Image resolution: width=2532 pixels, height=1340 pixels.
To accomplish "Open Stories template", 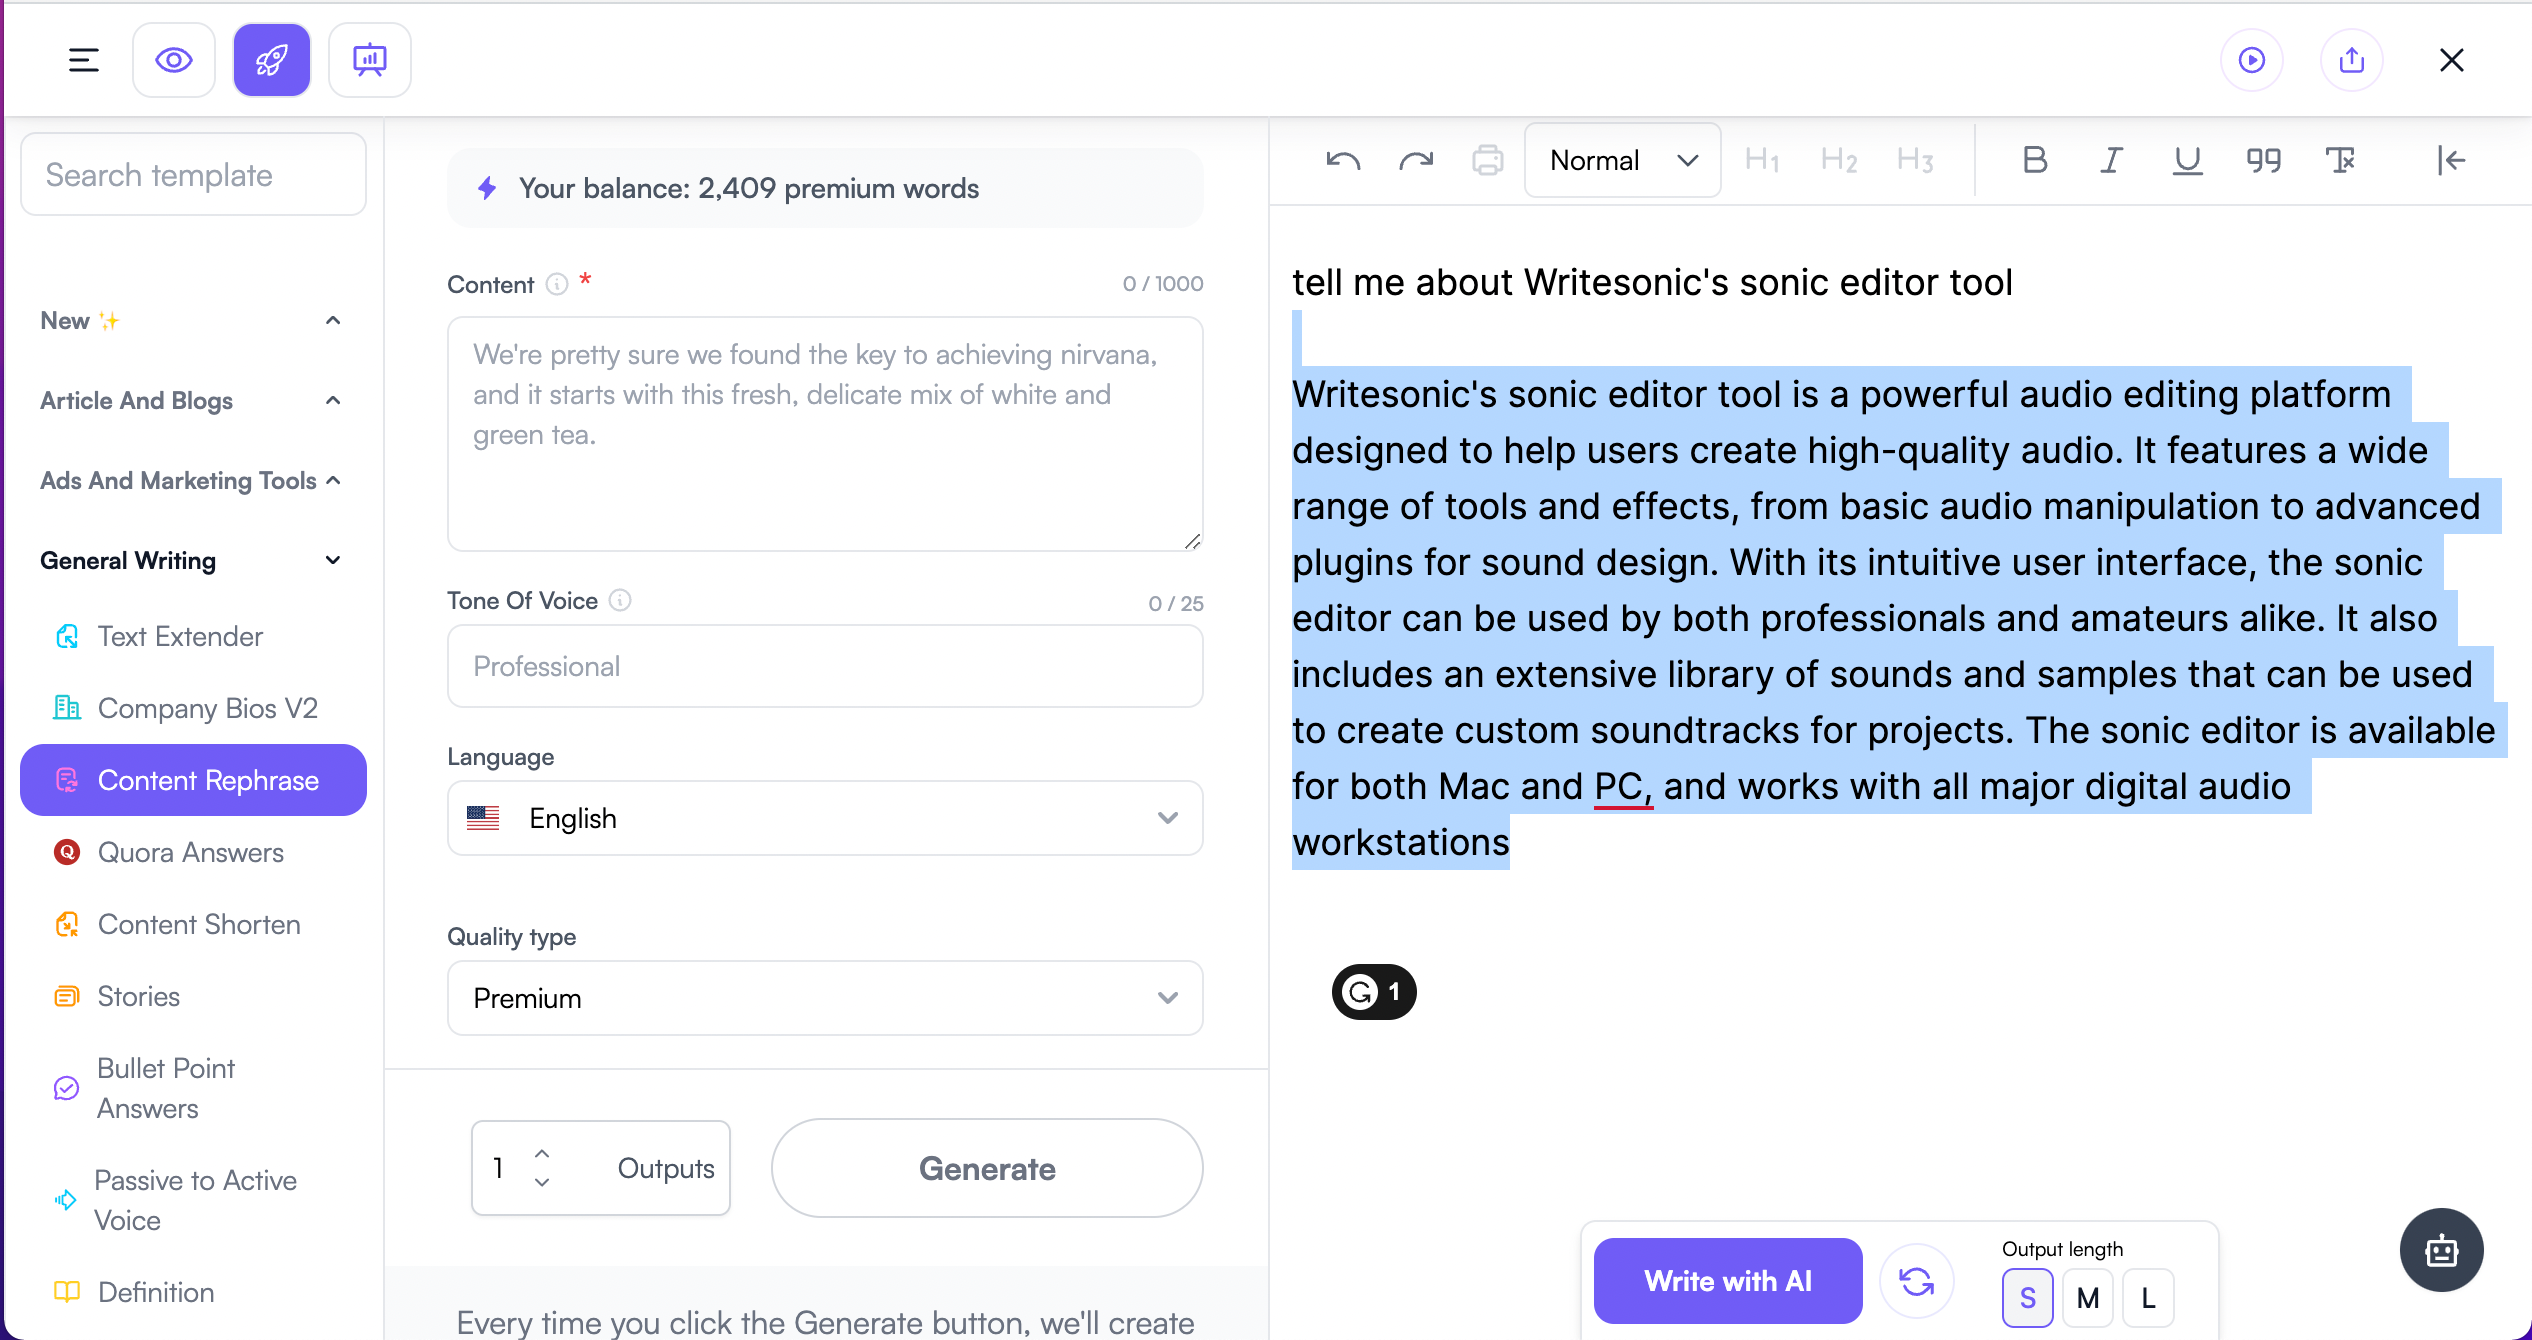I will point(192,996).
